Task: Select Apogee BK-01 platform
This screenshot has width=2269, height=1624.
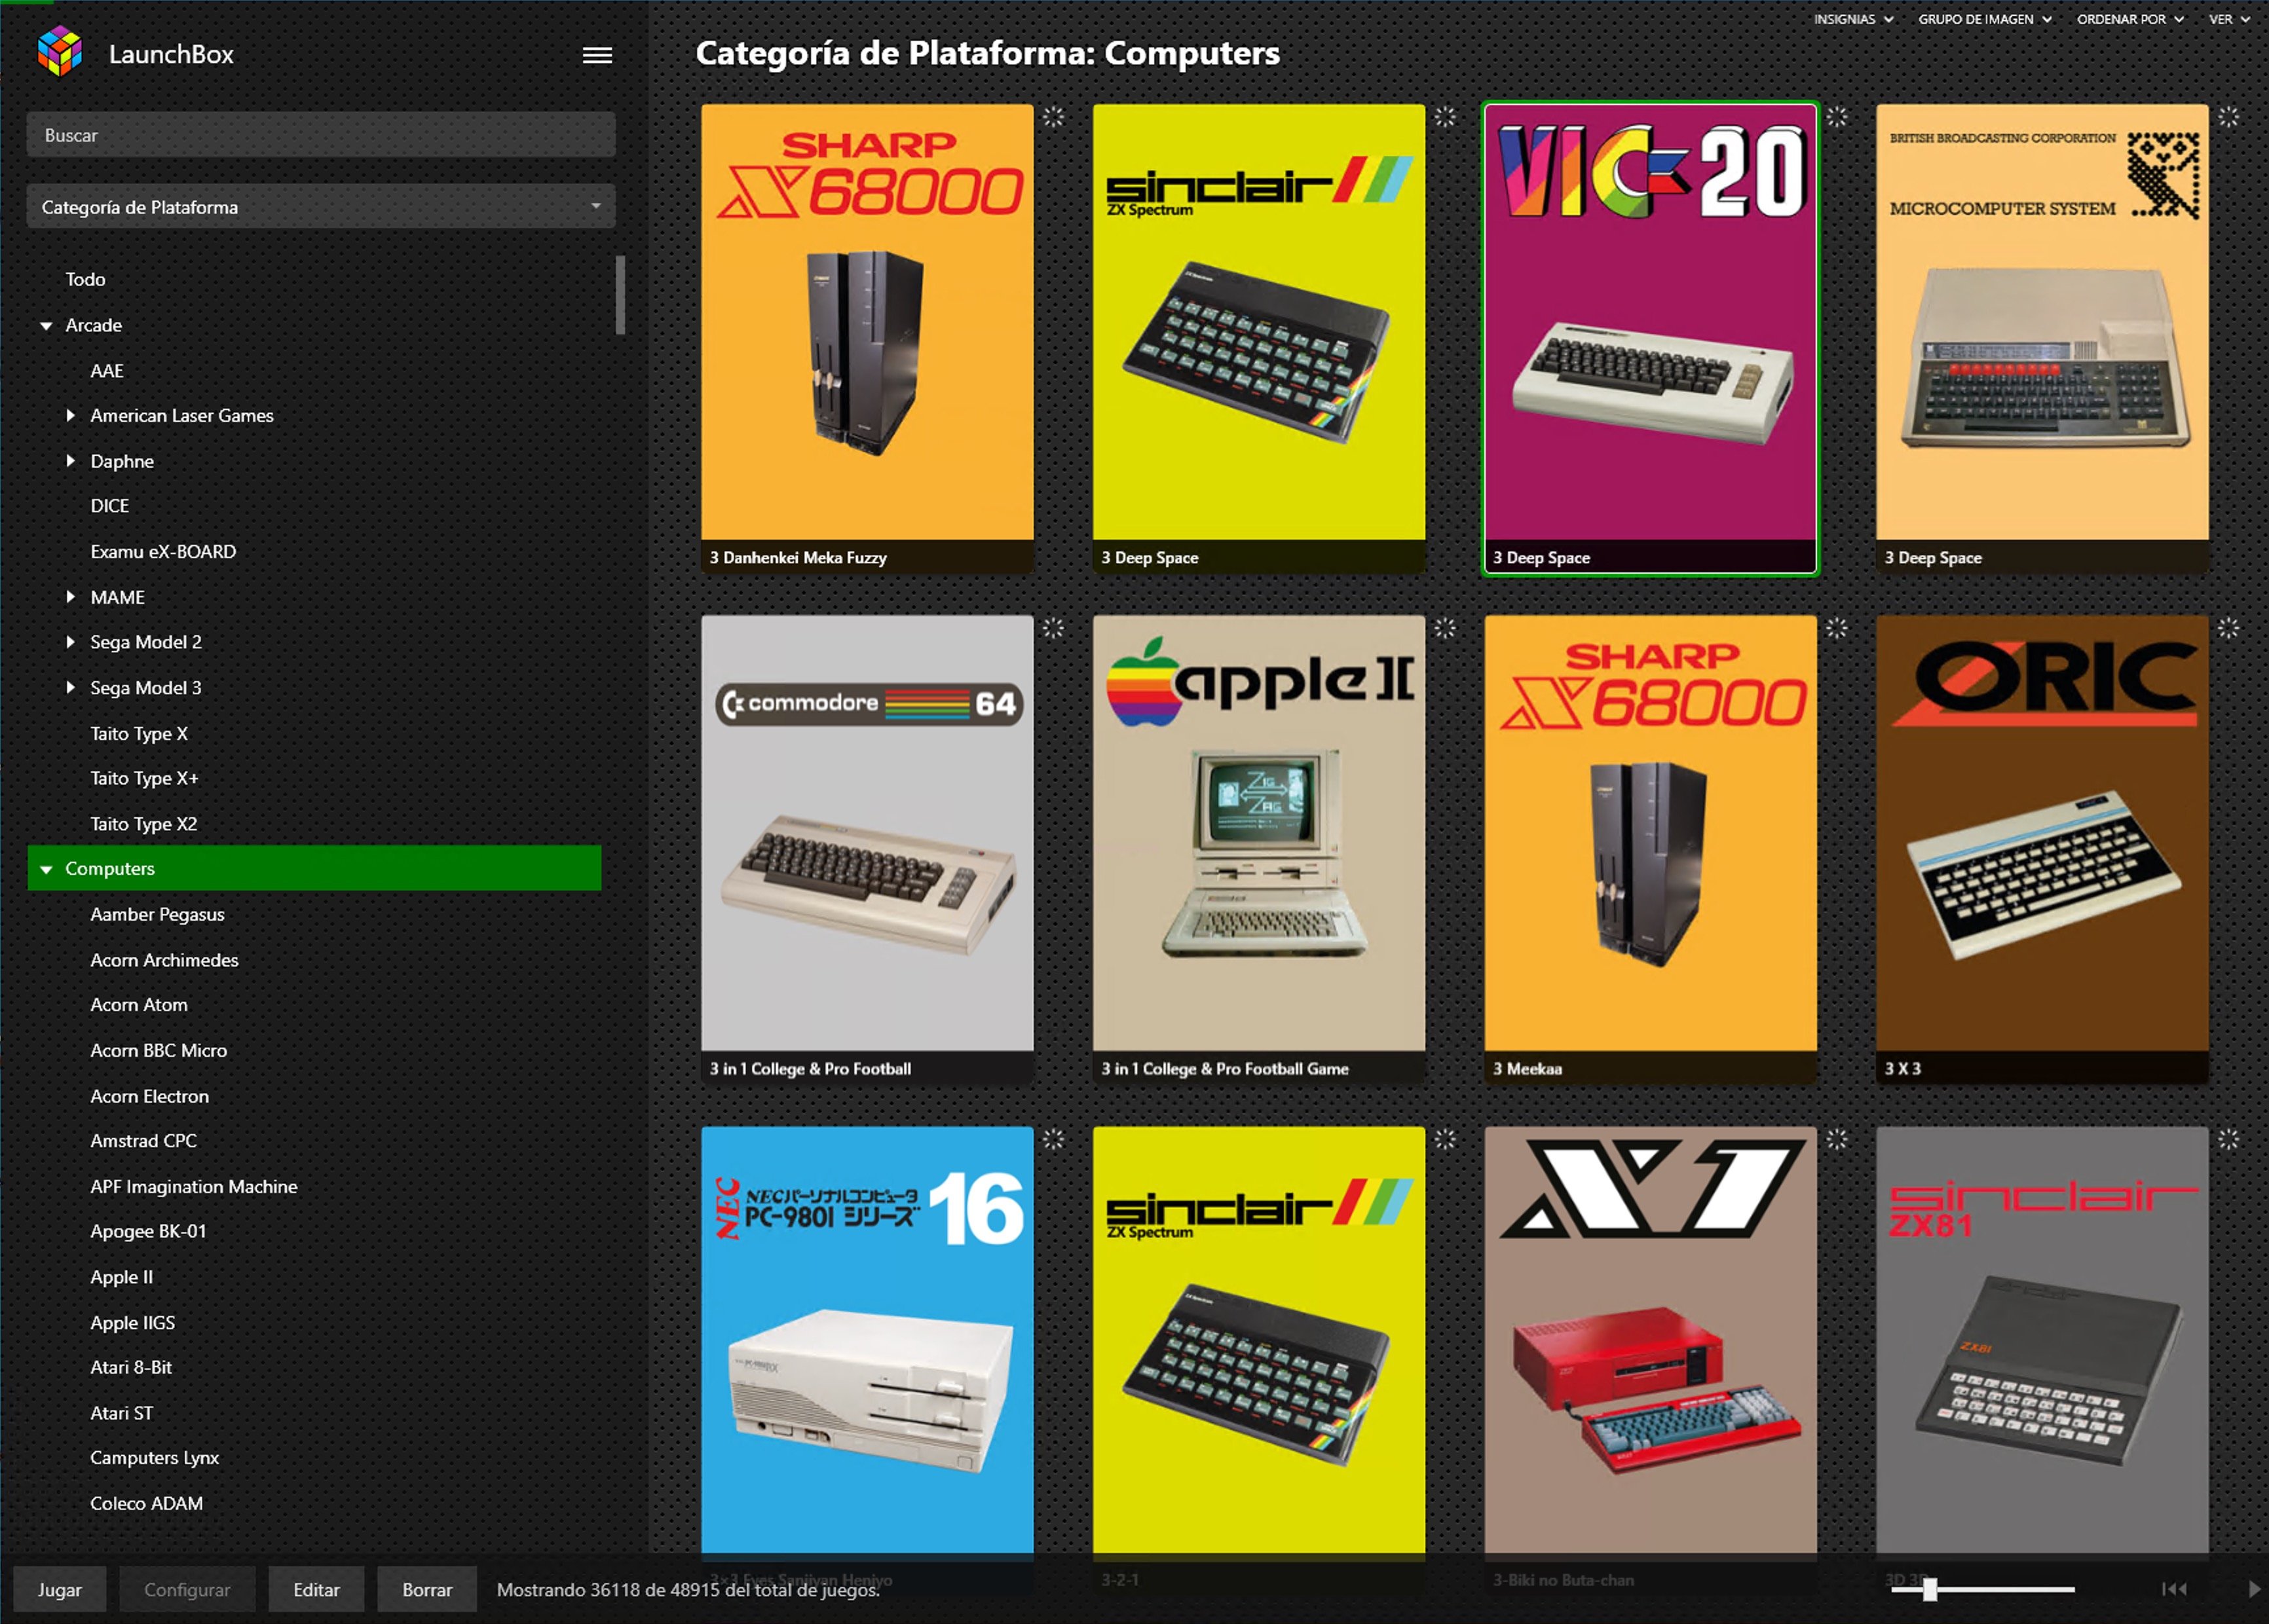Action: pyautogui.click(x=148, y=1232)
